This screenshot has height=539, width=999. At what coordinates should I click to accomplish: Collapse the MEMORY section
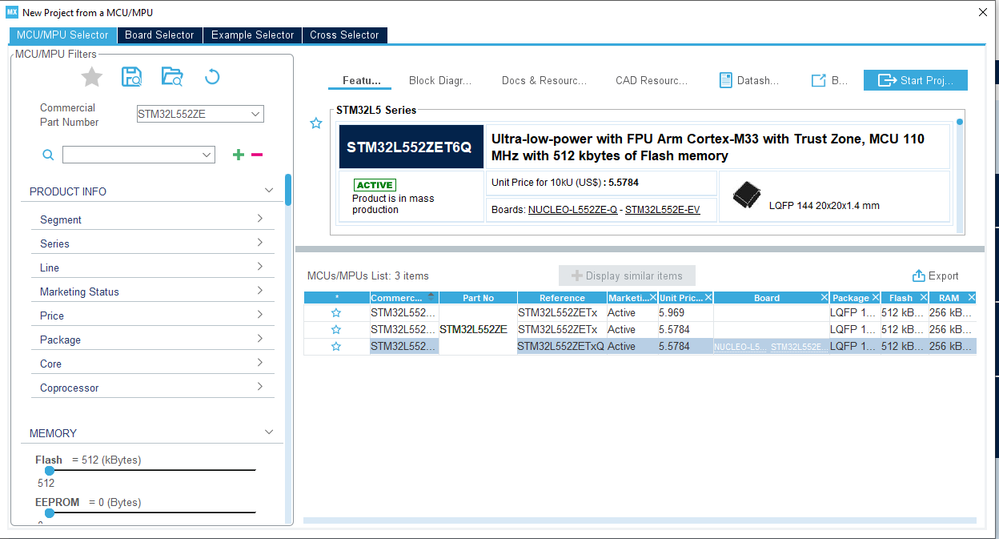[269, 432]
